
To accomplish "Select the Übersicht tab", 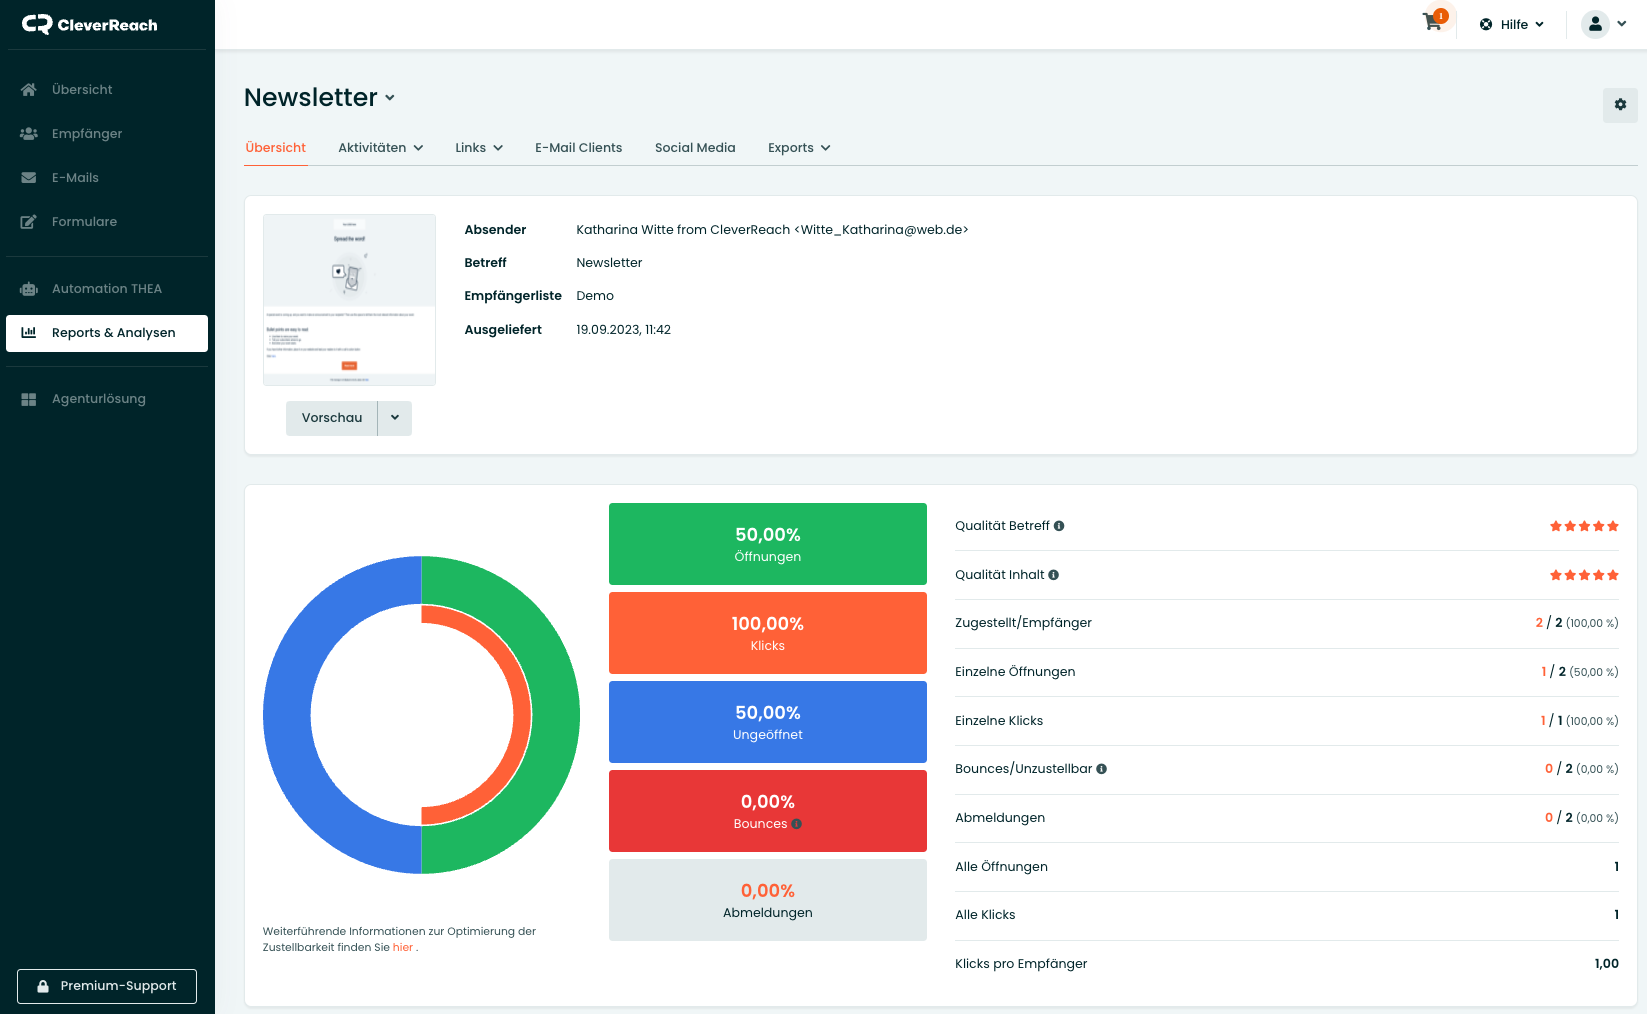I will tap(276, 148).
